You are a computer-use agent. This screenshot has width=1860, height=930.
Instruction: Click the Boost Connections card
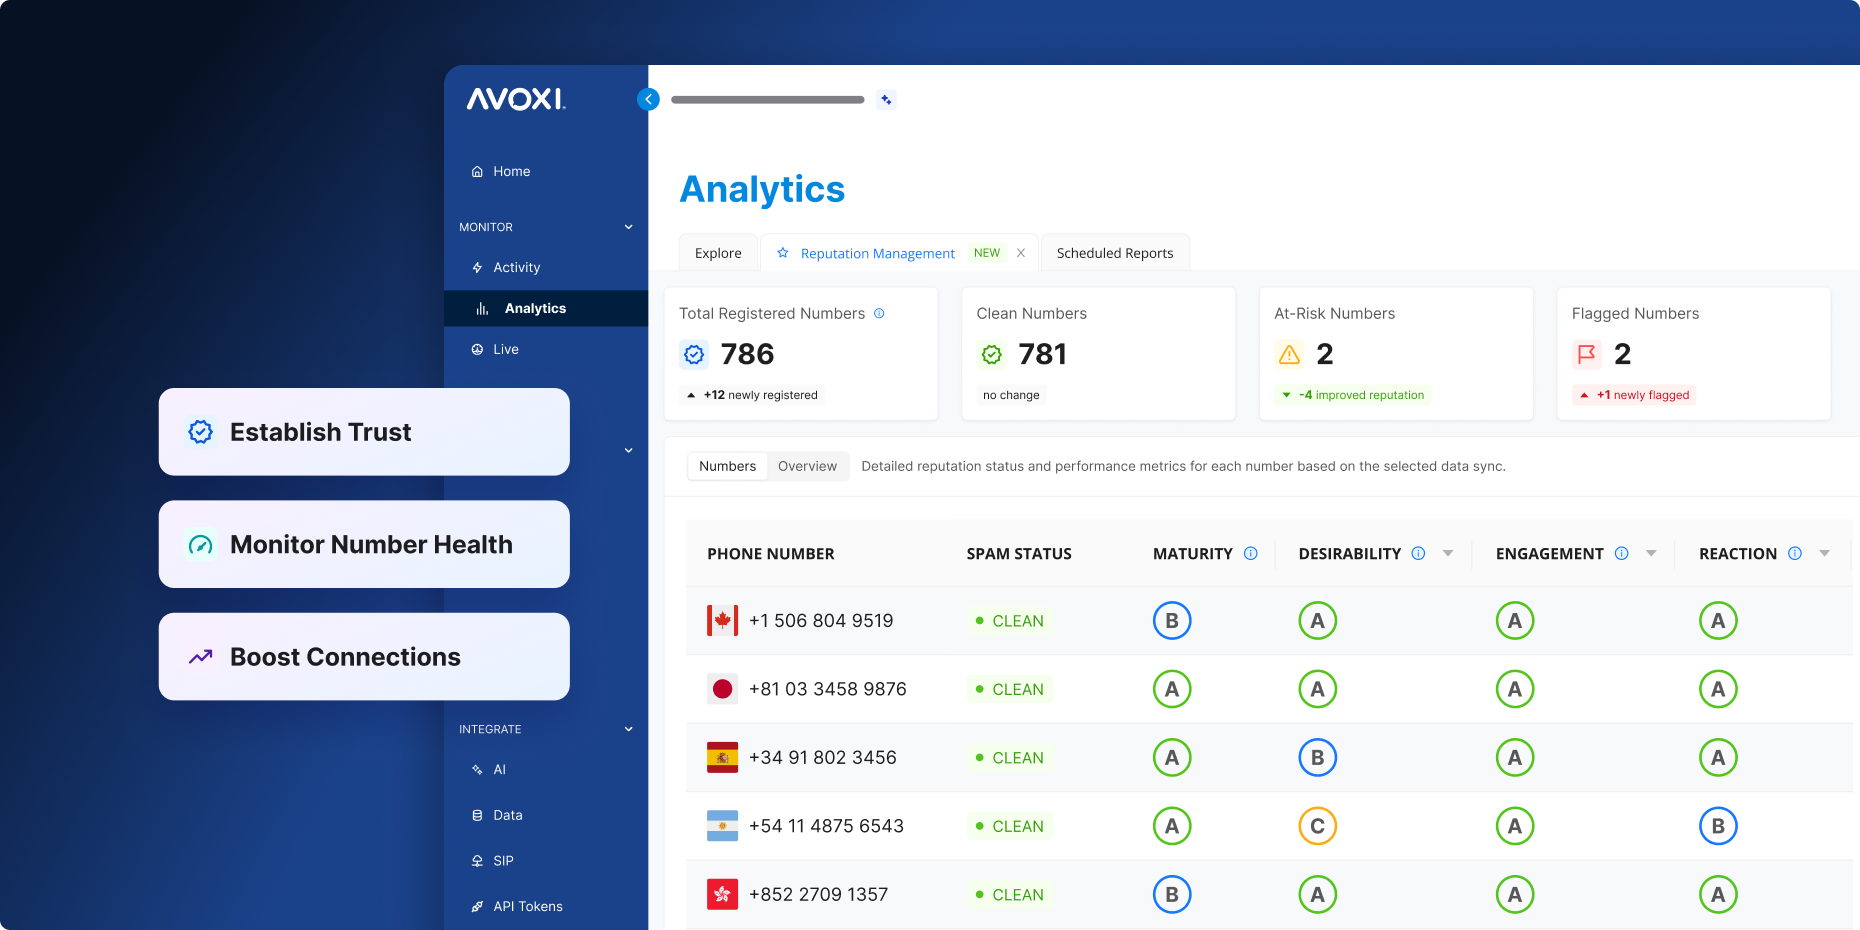tap(364, 657)
